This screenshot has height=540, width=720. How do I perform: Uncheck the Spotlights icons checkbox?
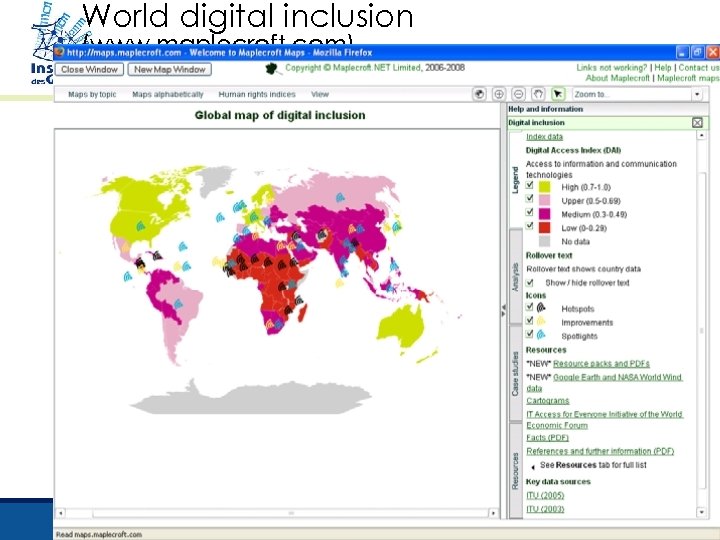click(529, 334)
